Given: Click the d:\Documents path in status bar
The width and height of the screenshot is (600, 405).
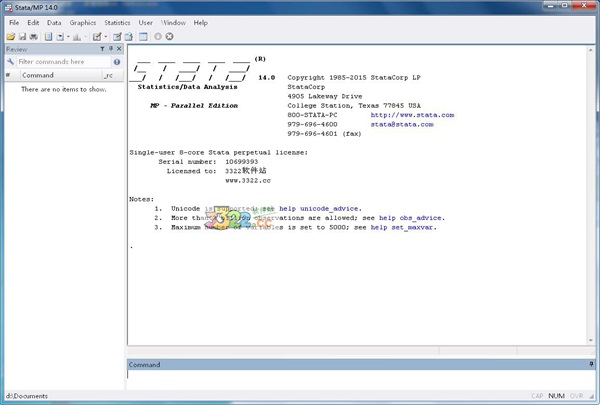Looking at the screenshot, I should click(27, 396).
